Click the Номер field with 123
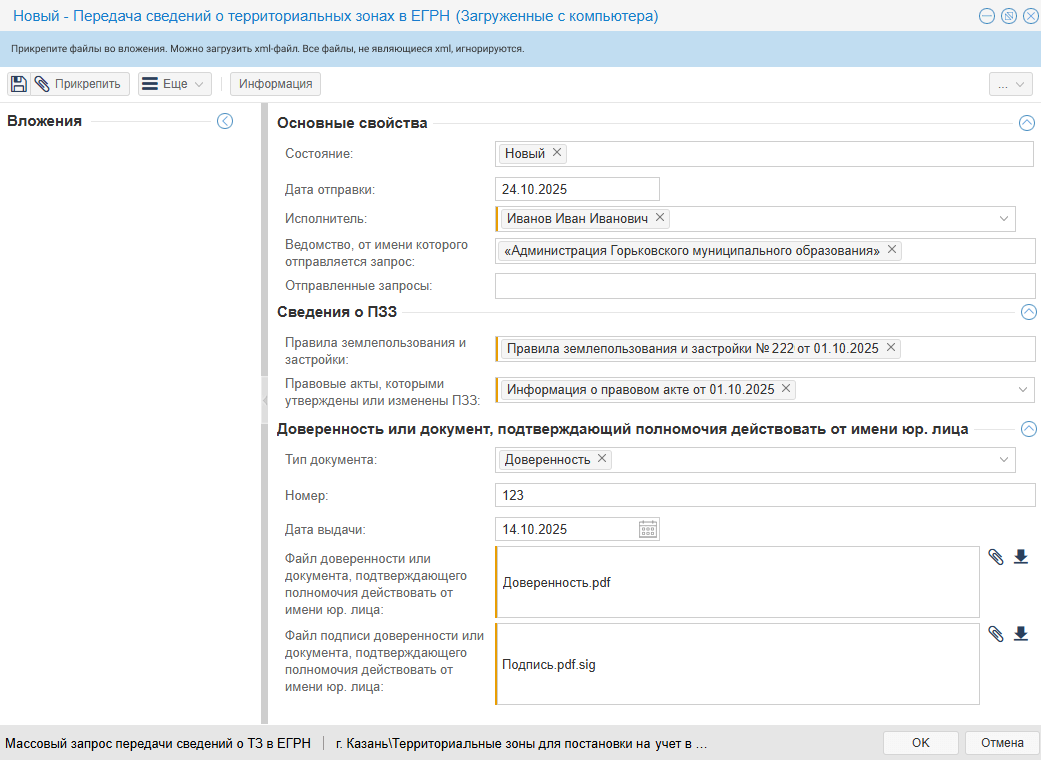 tap(765, 495)
